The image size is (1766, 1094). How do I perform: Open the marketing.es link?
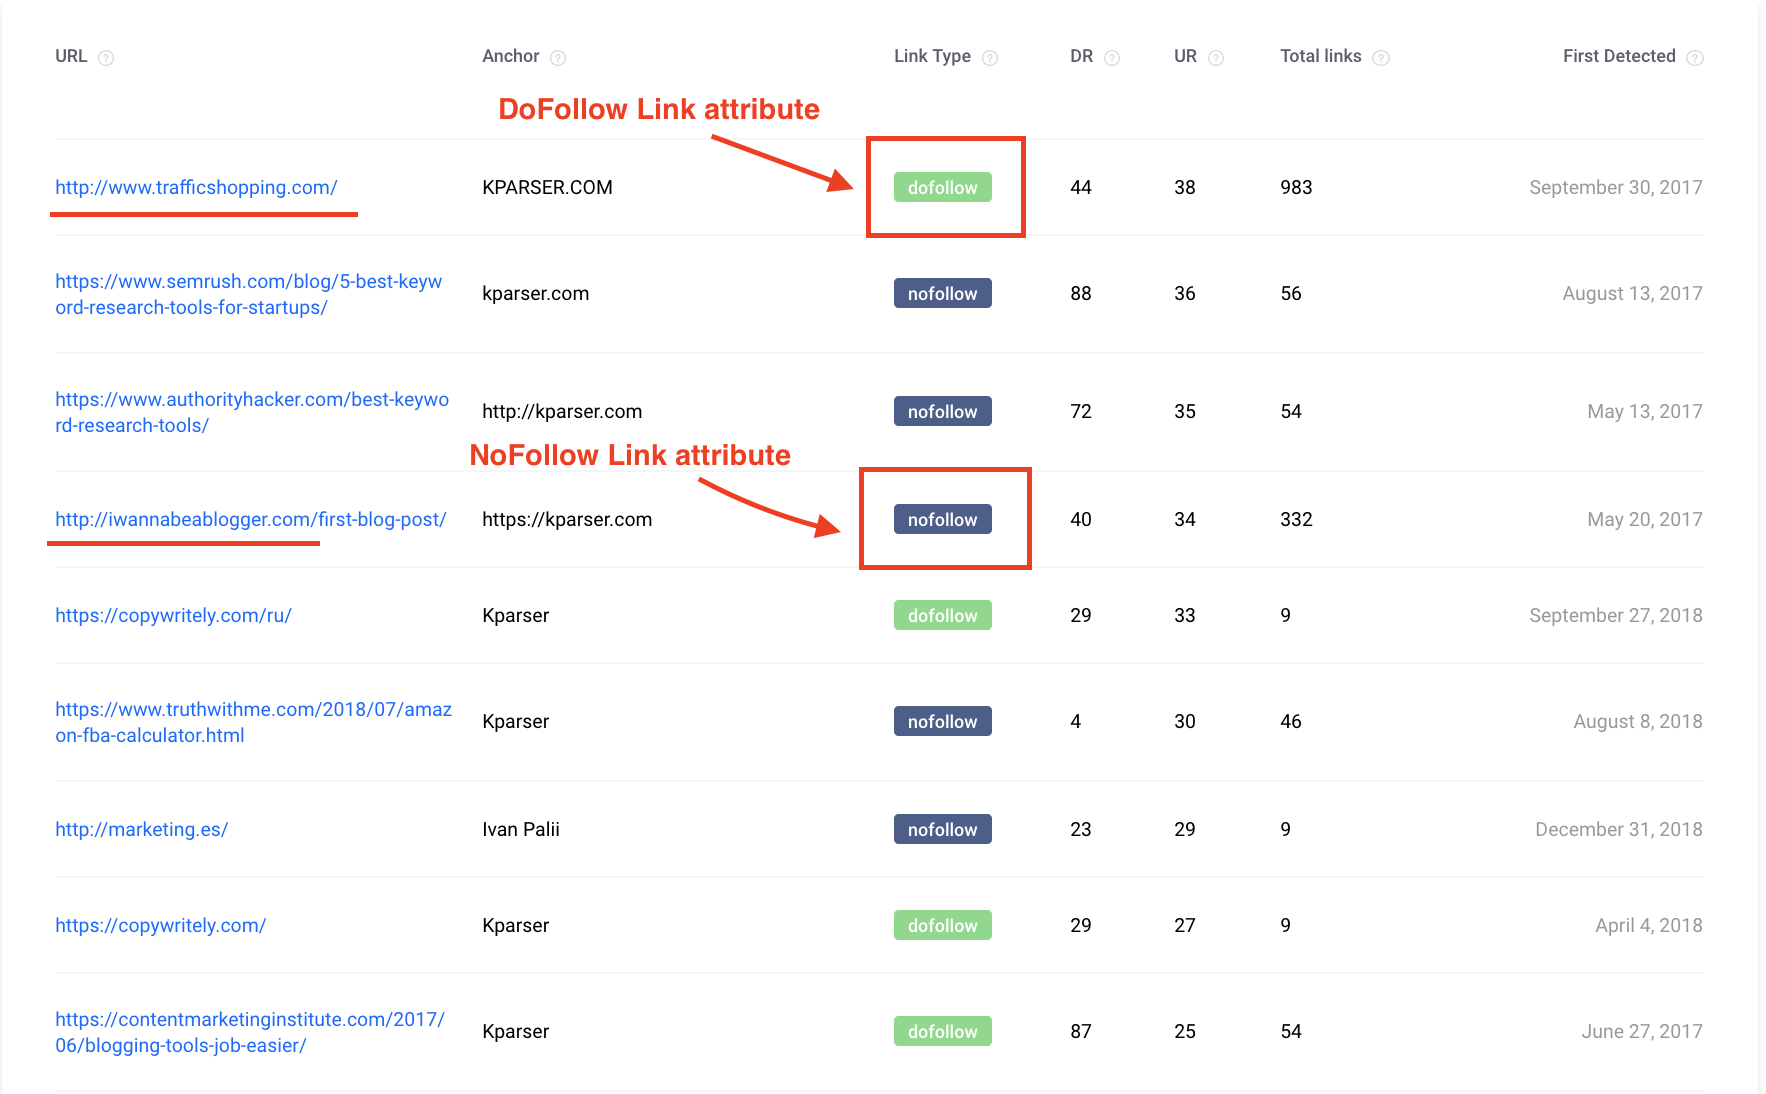(x=141, y=829)
